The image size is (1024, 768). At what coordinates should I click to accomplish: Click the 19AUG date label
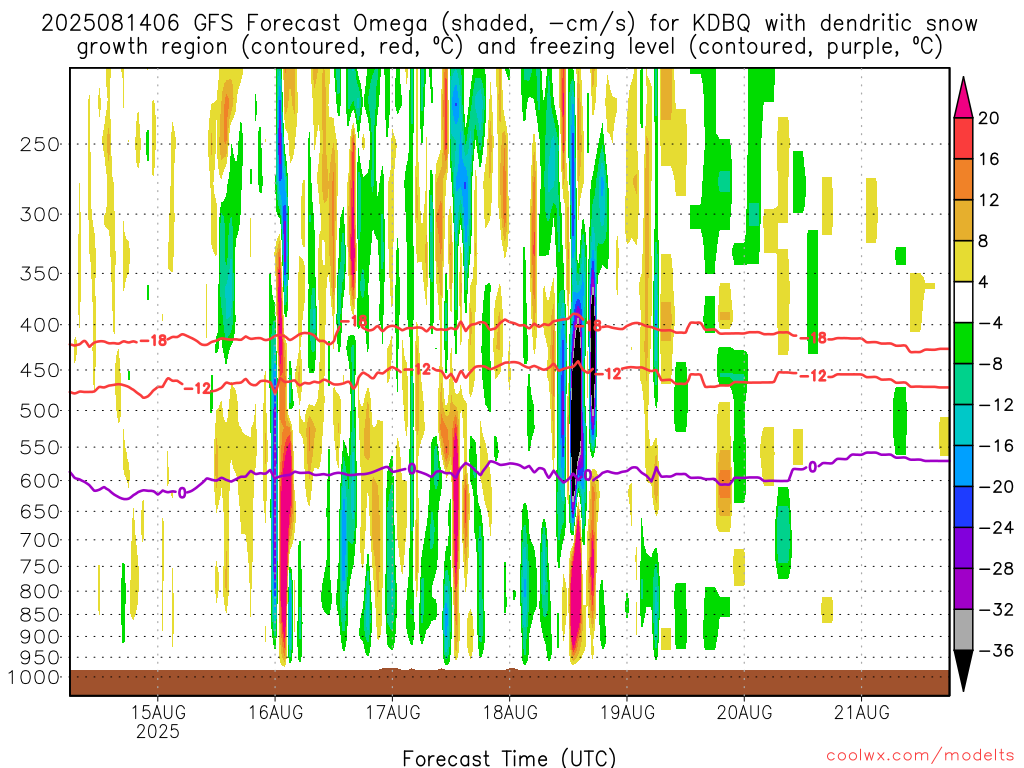coord(627,711)
